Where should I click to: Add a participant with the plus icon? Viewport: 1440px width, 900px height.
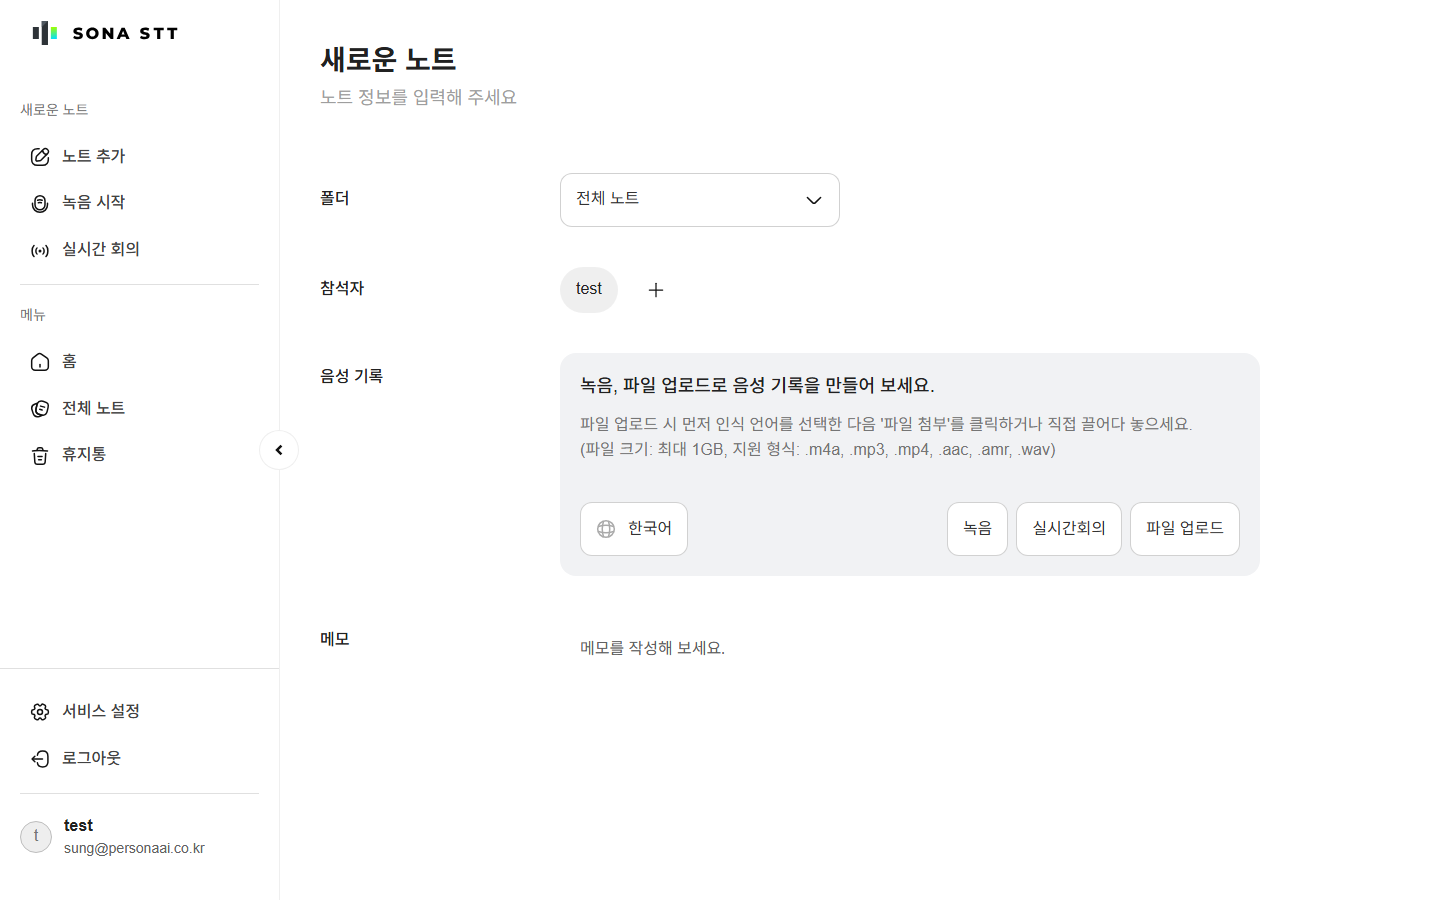(656, 290)
